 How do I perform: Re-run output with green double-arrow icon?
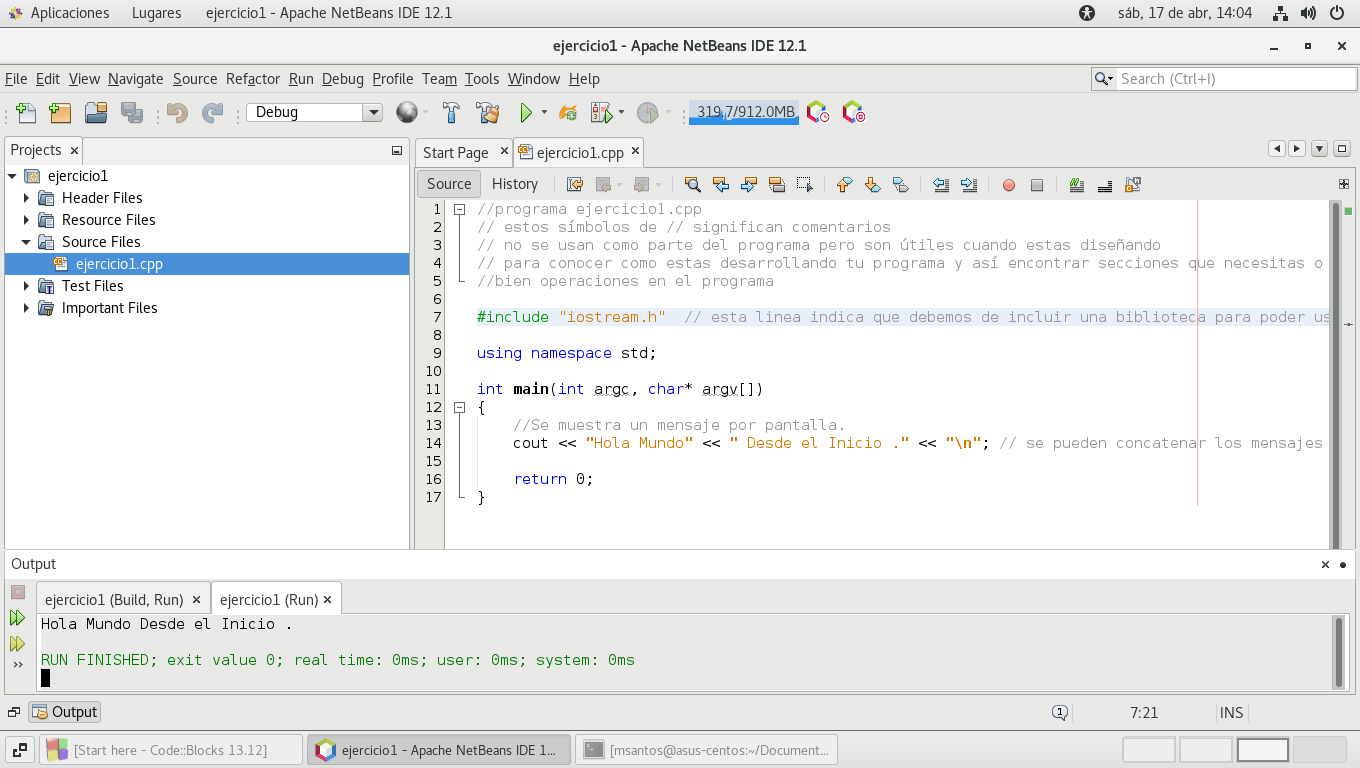click(x=17, y=618)
